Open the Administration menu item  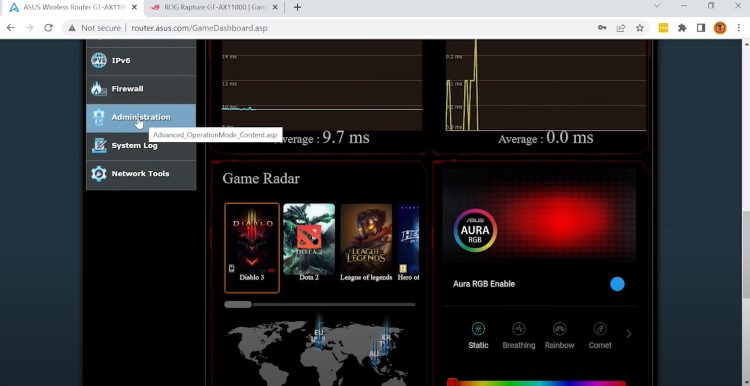141,118
